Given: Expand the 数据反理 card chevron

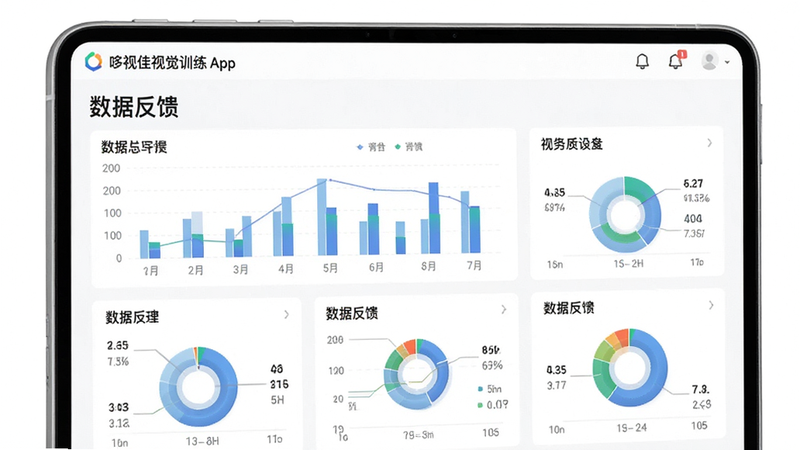Looking at the screenshot, I should pos(287,315).
